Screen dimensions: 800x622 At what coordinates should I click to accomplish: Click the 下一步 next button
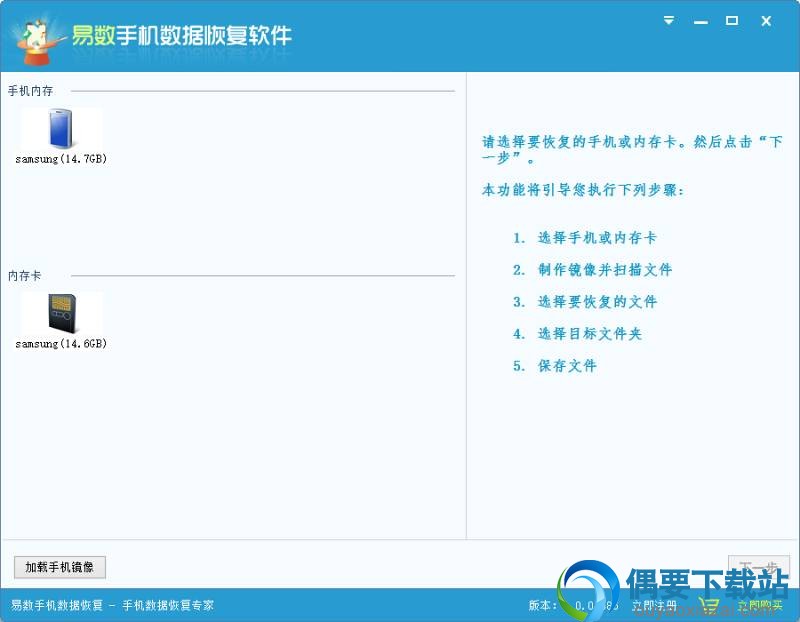click(759, 566)
